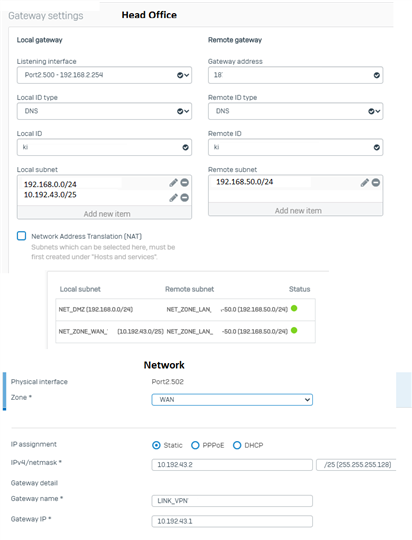The image size is (412, 540).
Task: Click green status dot for NET_DMZ row
Action: point(294,308)
